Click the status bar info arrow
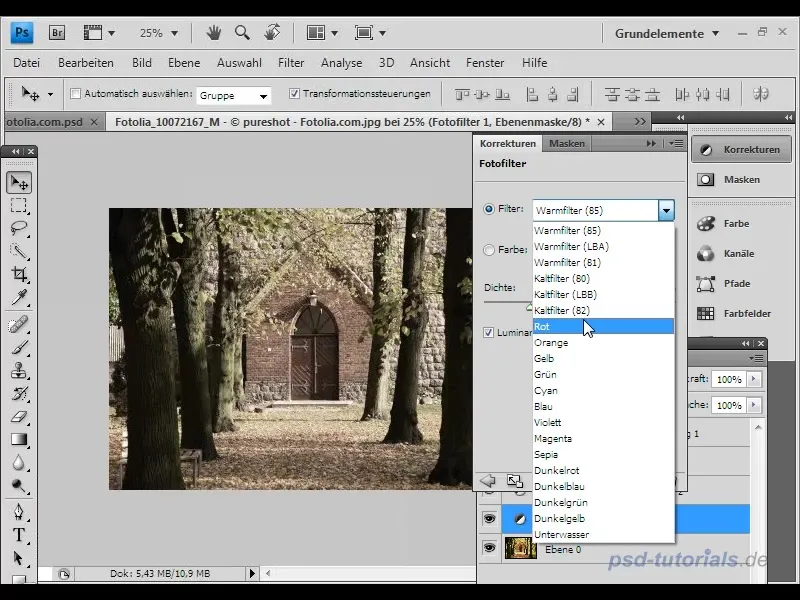This screenshot has height=600, width=800. [x=252, y=573]
